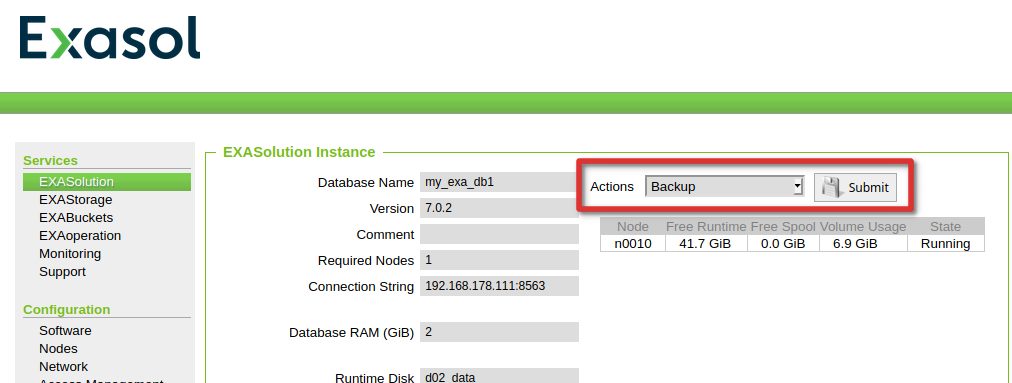The image size is (1012, 383).
Task: Click the floppy disk icon on Submit
Action: [x=831, y=187]
